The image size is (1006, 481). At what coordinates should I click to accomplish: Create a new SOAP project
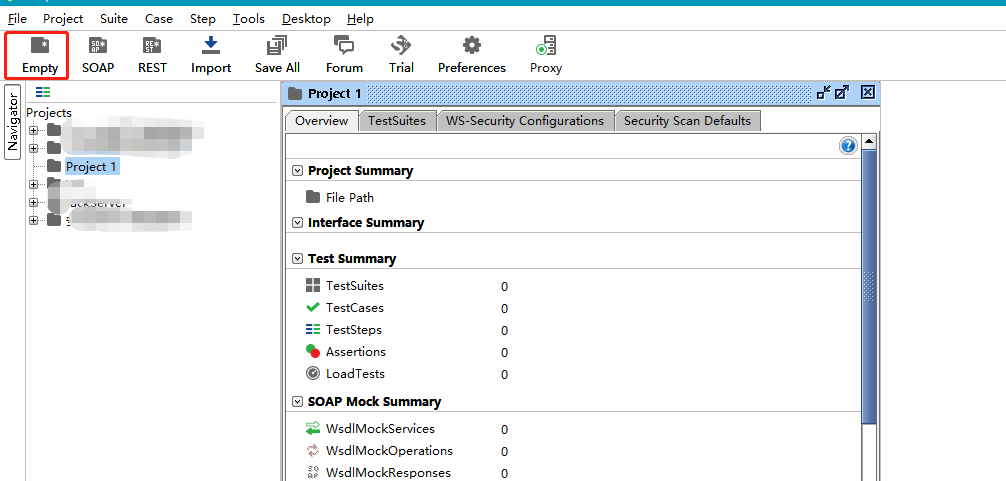(98, 55)
